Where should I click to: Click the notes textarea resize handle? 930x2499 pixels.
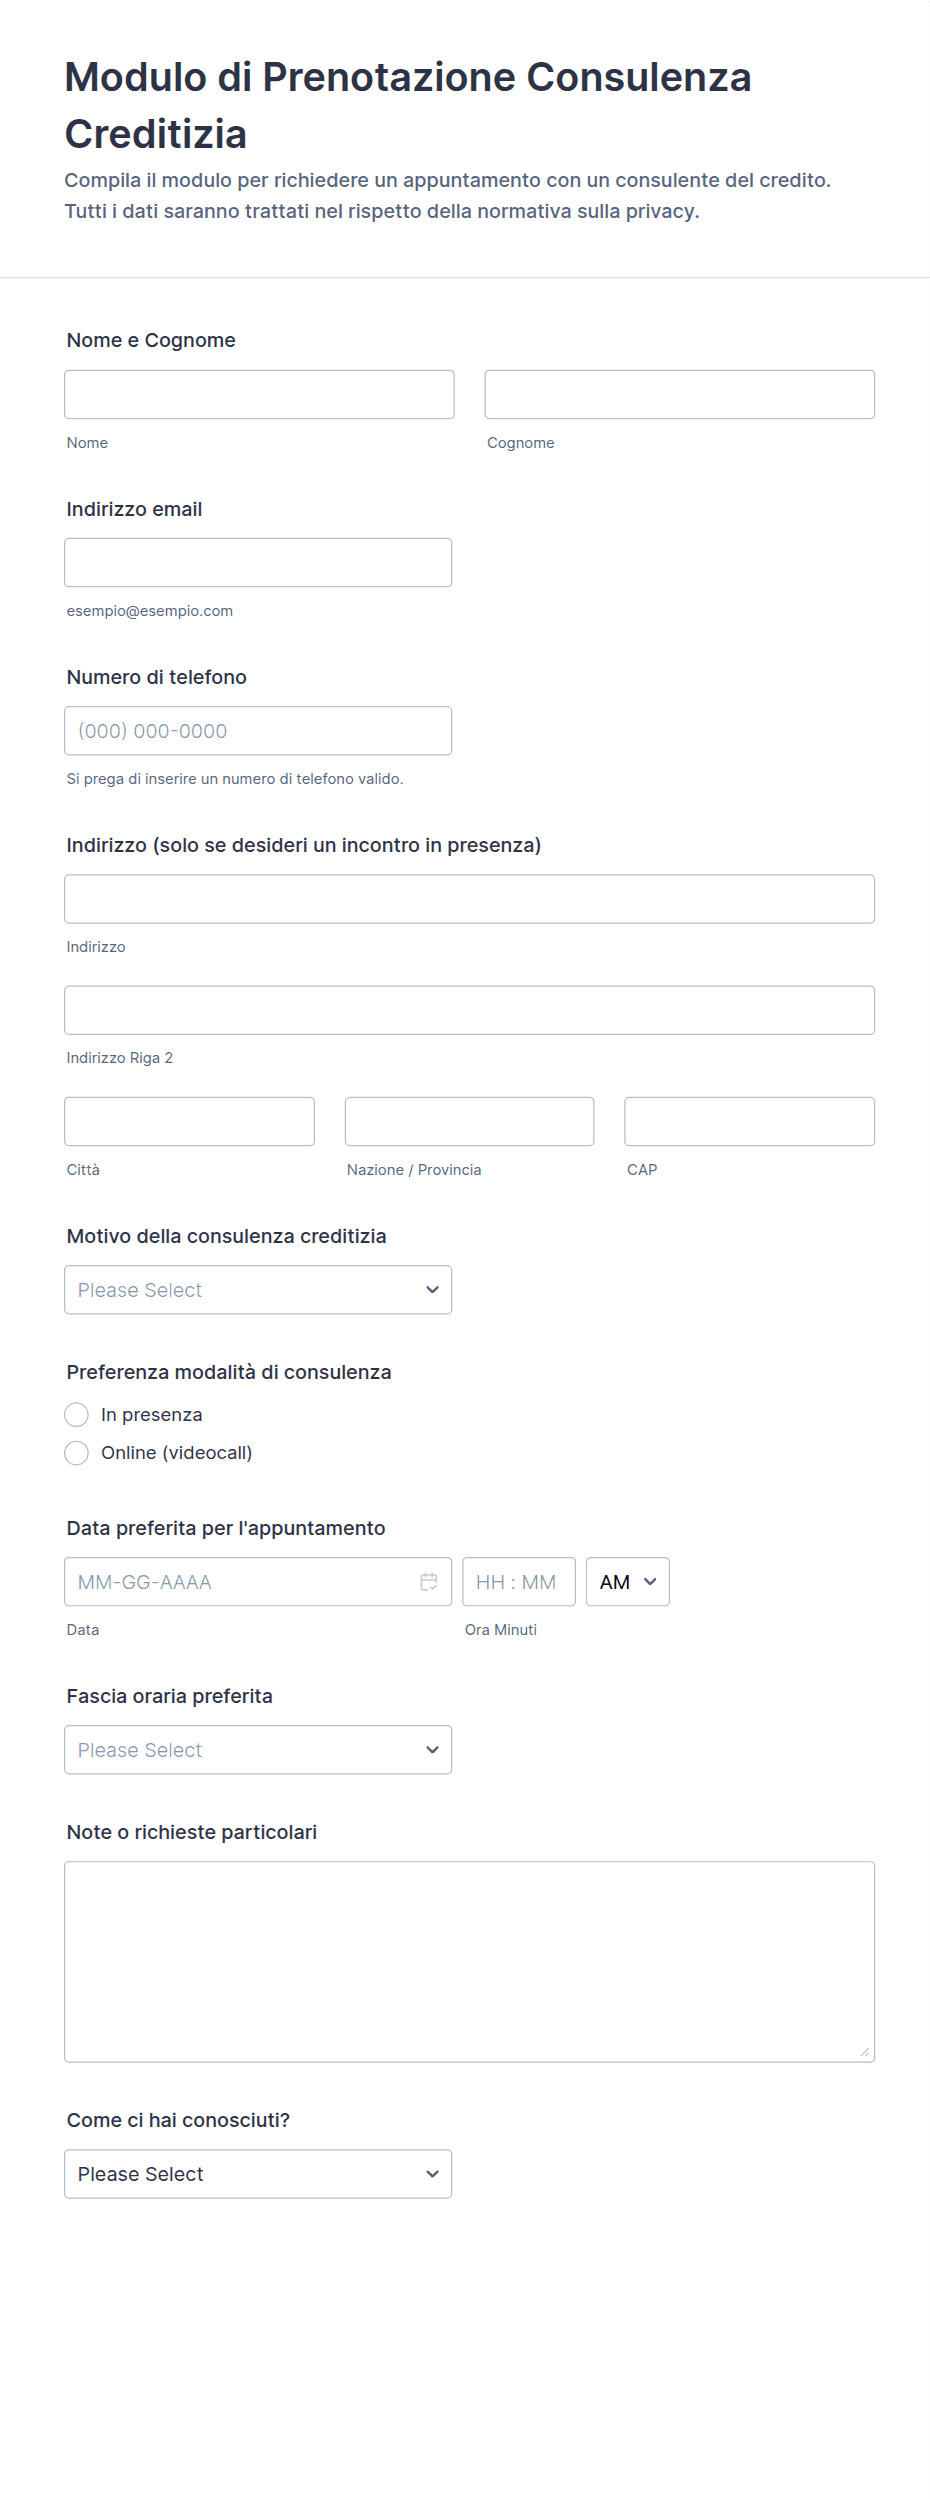(865, 2053)
